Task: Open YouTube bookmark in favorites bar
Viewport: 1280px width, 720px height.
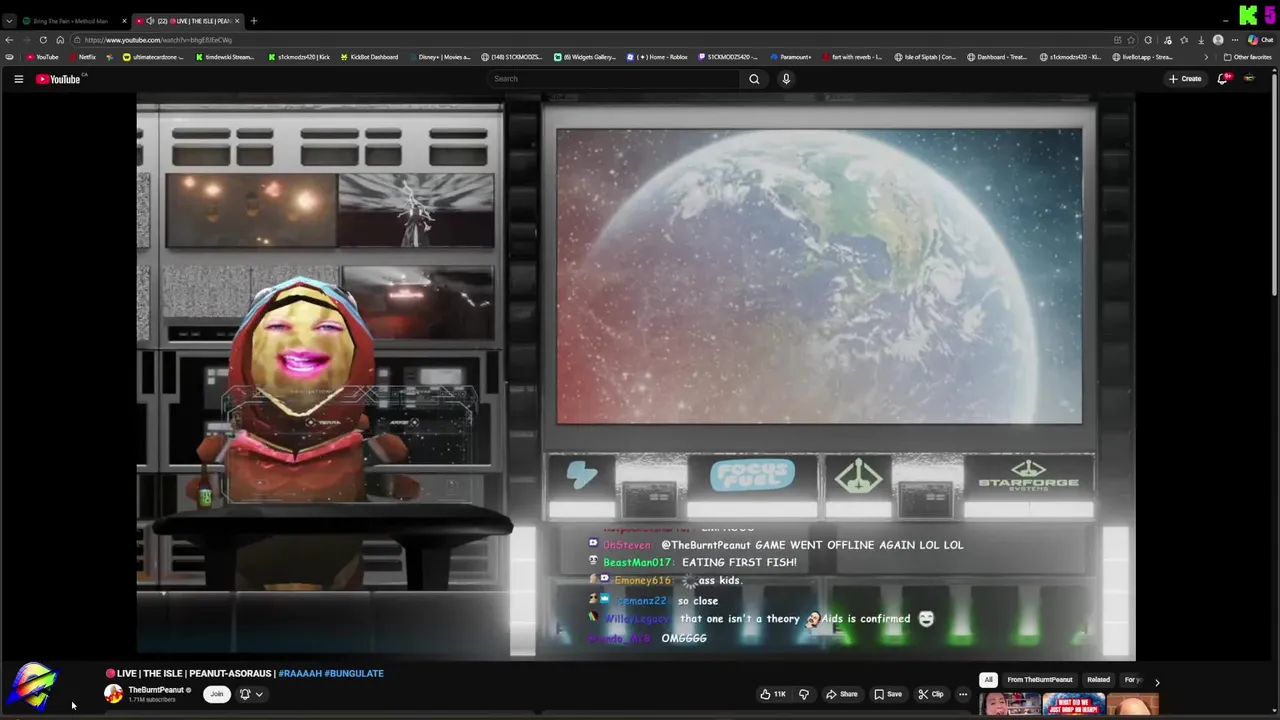Action: point(43,57)
